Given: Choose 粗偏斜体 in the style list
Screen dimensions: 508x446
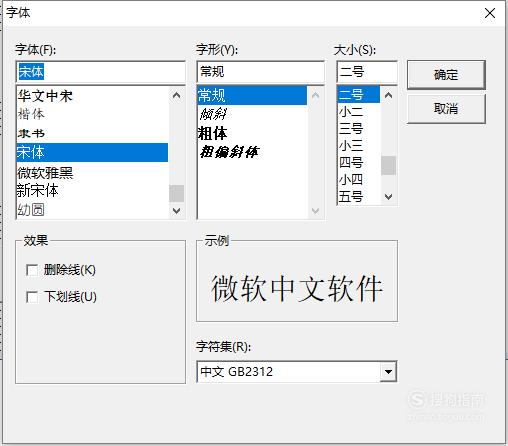Looking at the screenshot, I should tap(252, 152).
